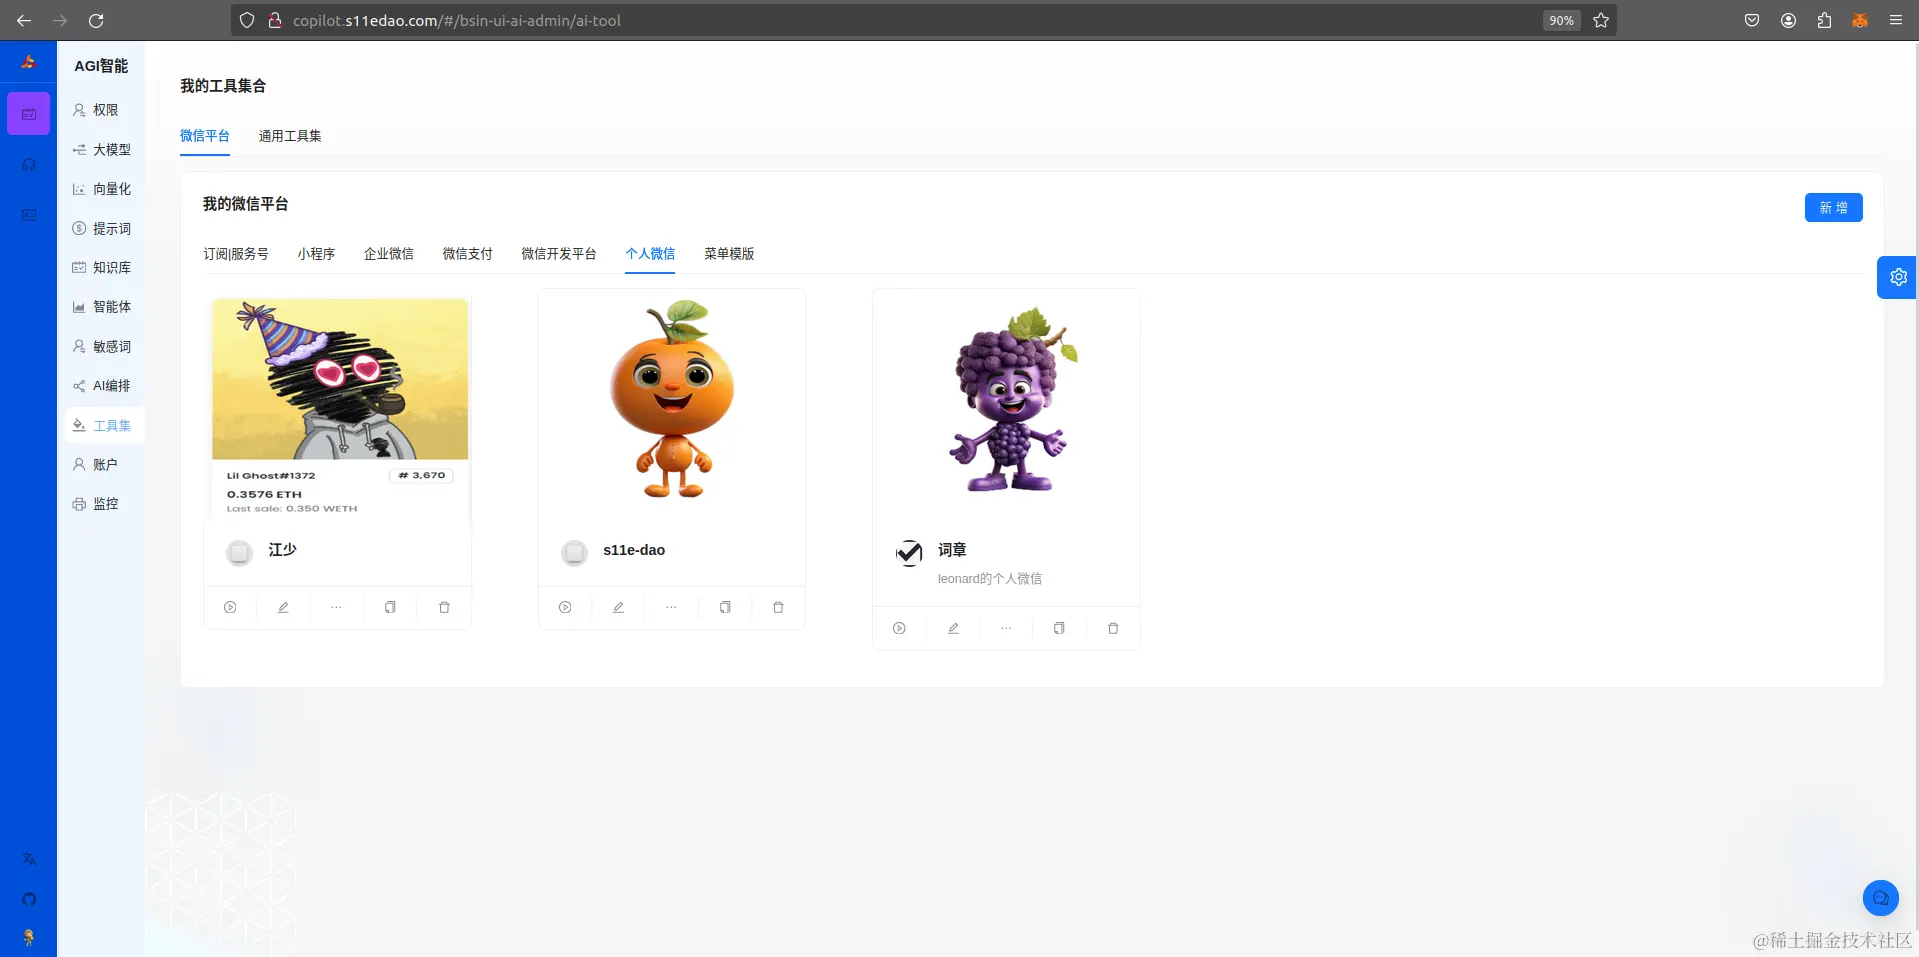The image size is (1919, 957).
Task: Bookmark page with star icon
Action: click(1601, 20)
